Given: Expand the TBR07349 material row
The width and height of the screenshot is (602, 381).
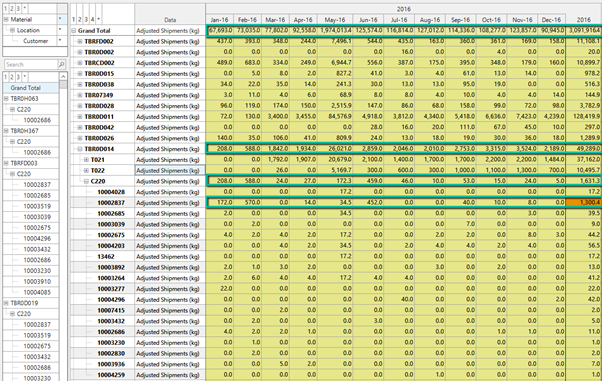Looking at the screenshot, I should (80, 95).
